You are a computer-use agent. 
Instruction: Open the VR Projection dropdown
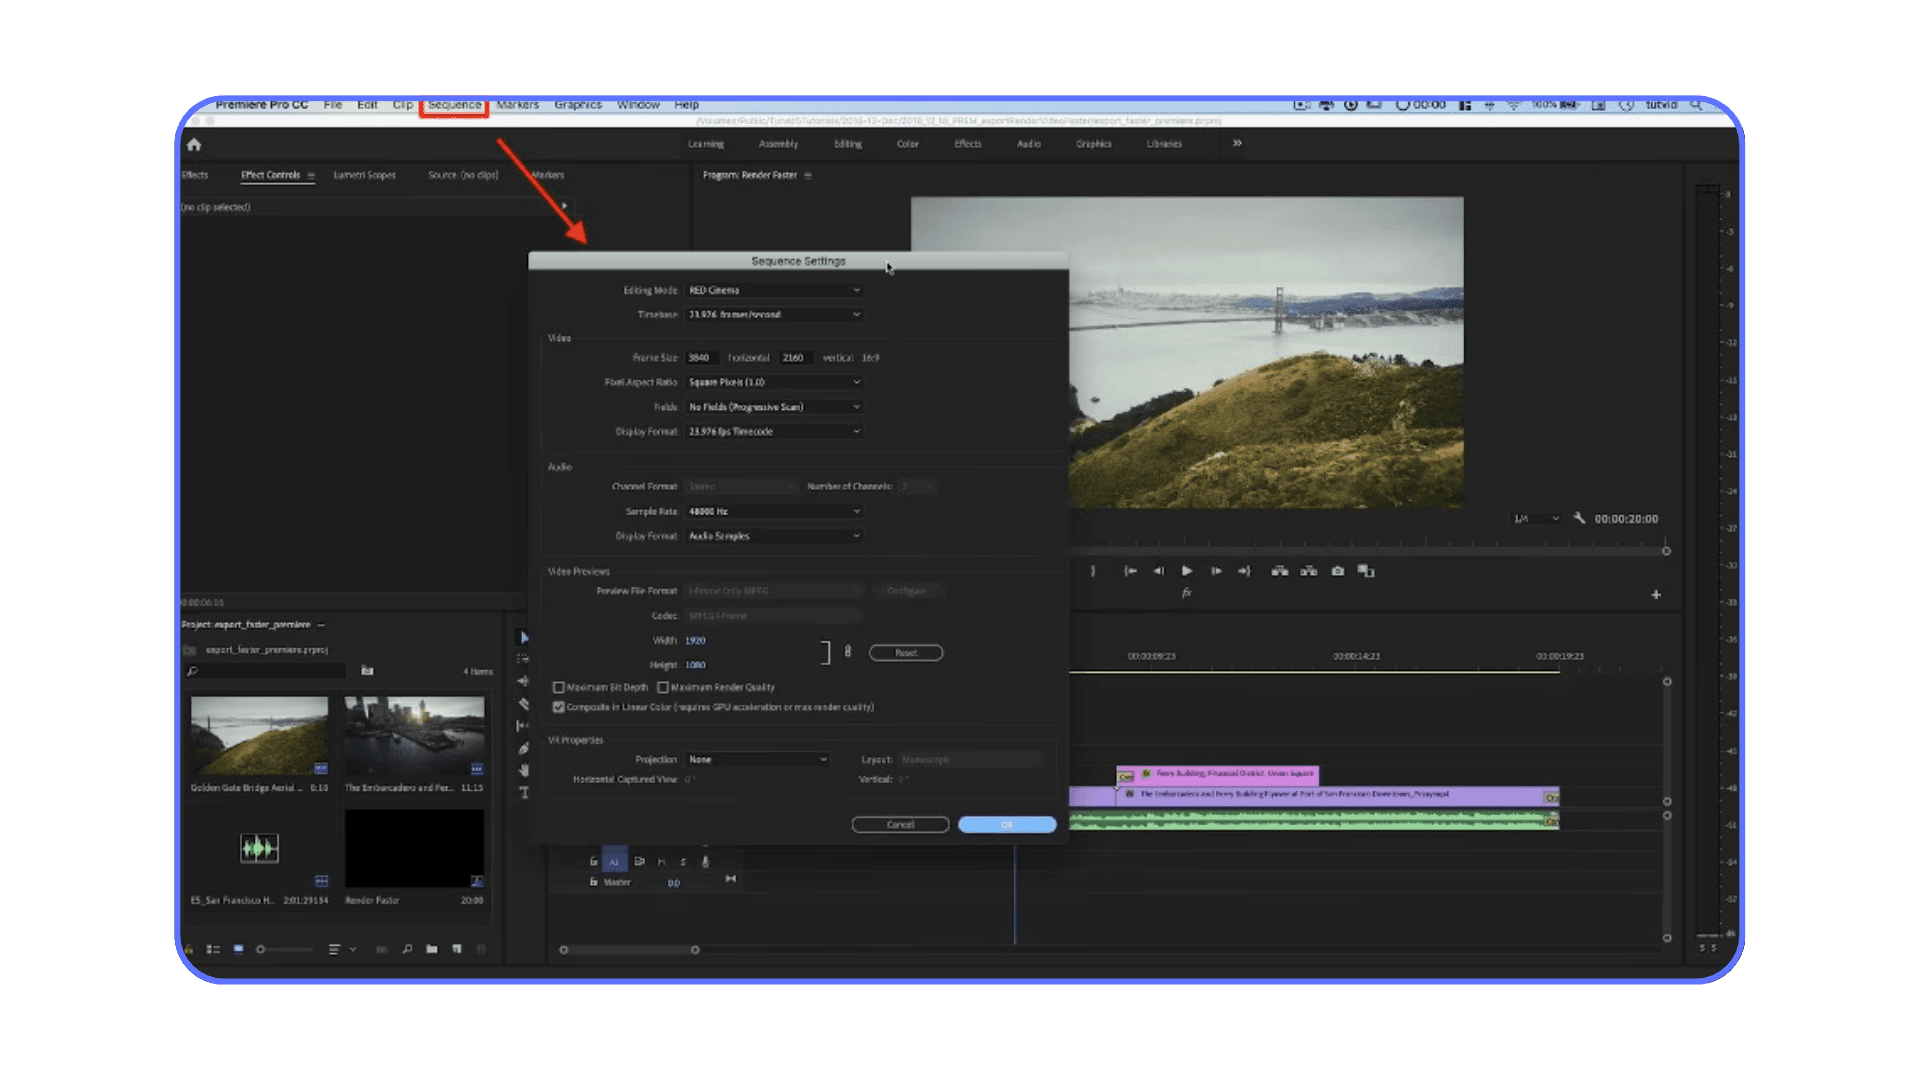(757, 759)
